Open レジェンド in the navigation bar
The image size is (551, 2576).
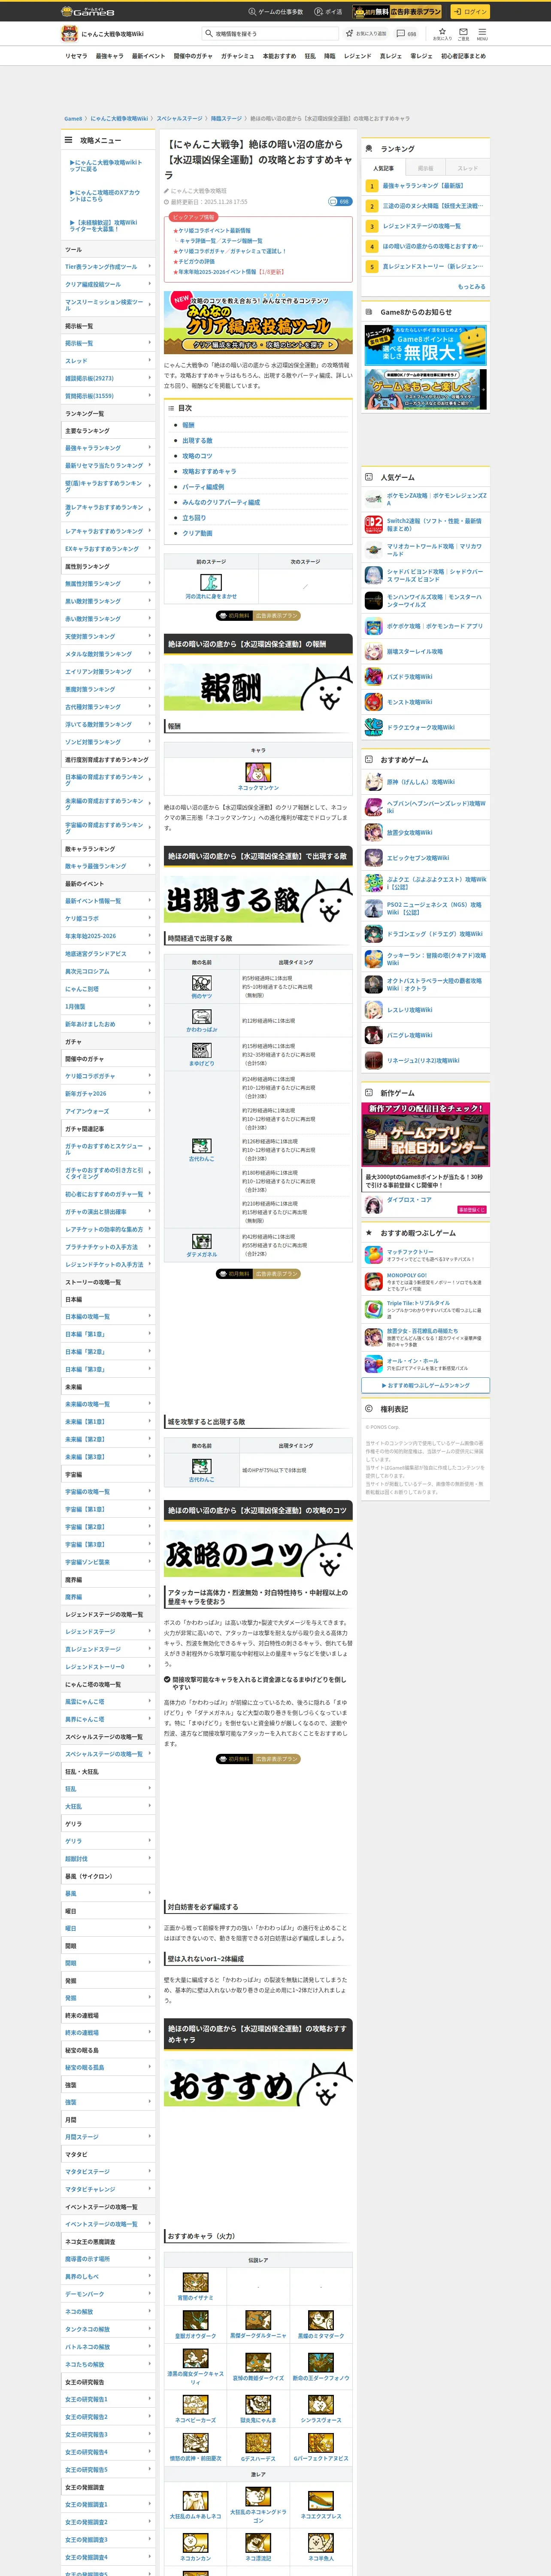tap(357, 56)
